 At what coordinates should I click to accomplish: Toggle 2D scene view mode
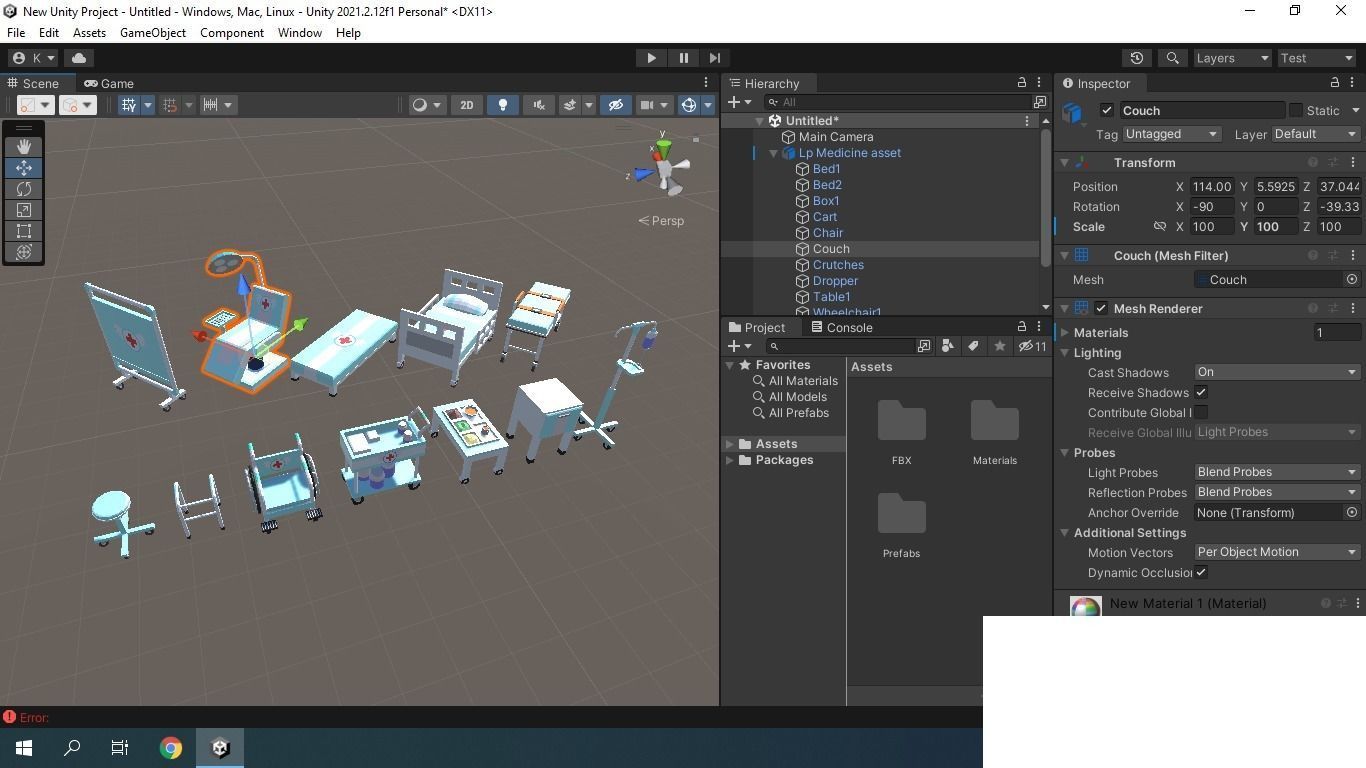click(x=466, y=105)
